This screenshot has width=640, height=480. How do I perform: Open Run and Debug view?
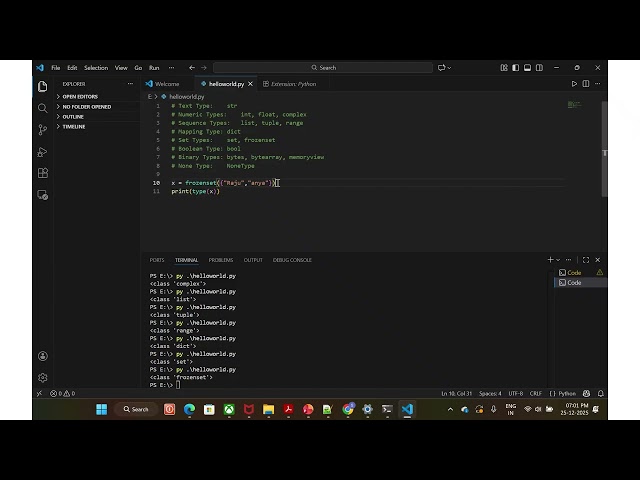tap(42, 152)
